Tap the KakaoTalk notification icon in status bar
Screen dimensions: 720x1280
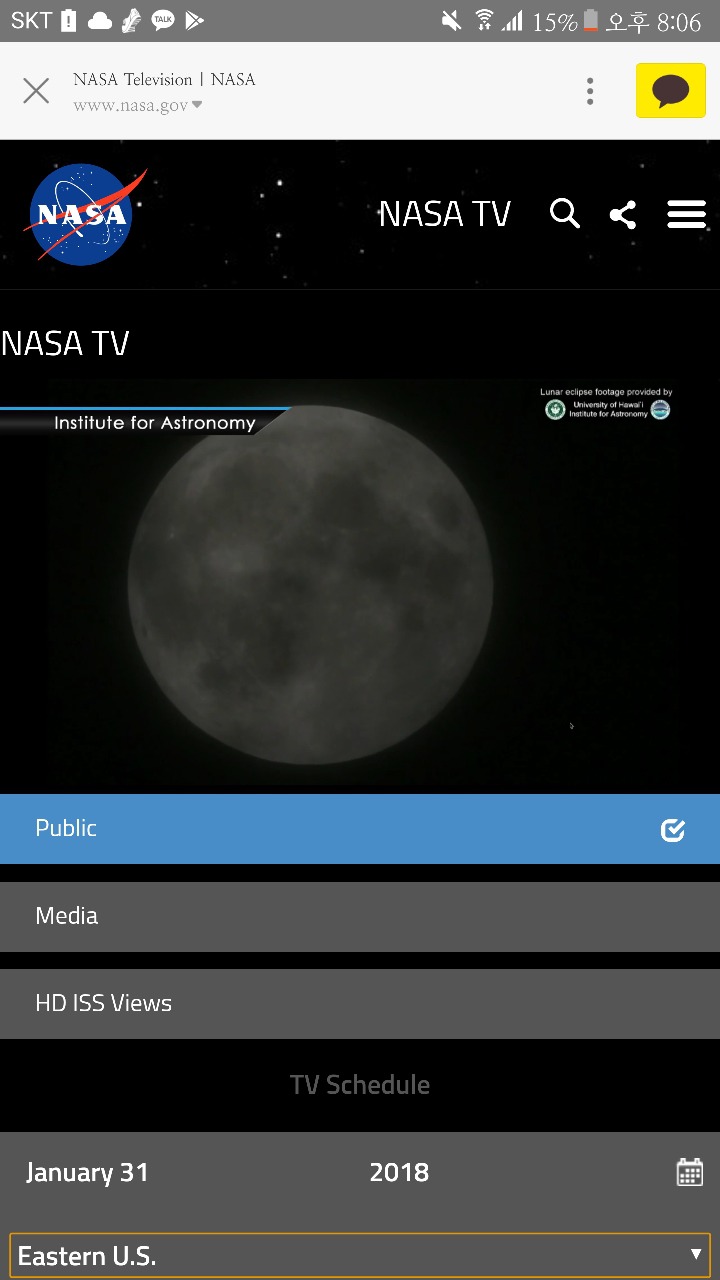[162, 20]
